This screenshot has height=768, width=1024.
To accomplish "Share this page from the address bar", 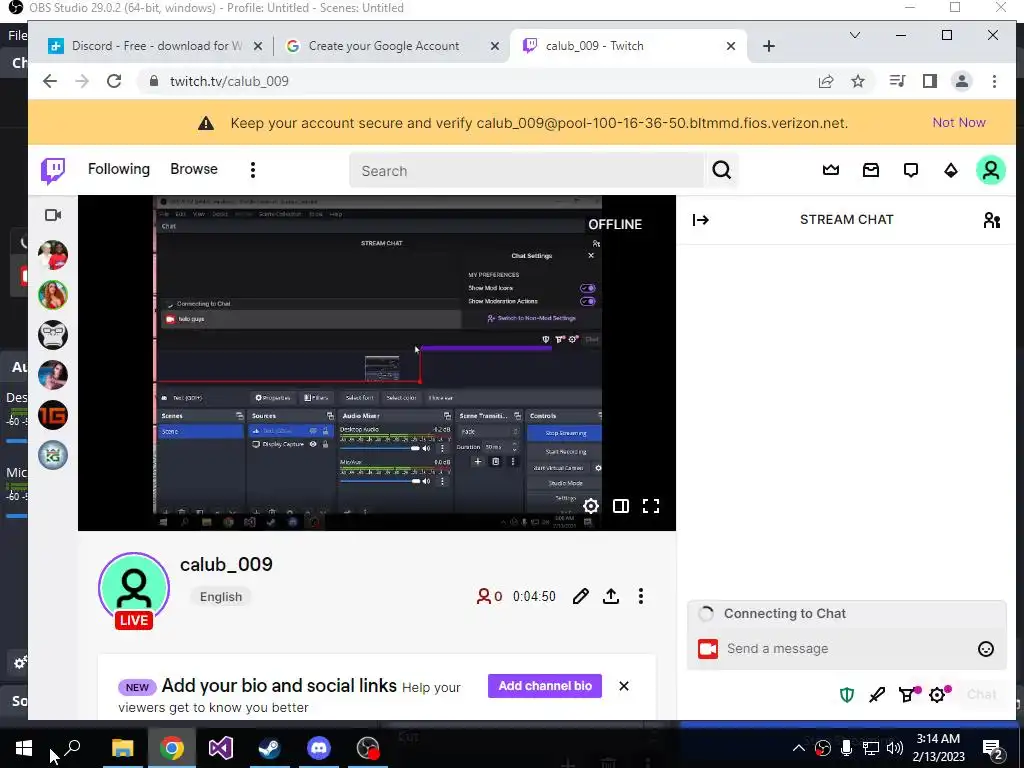I will click(825, 81).
